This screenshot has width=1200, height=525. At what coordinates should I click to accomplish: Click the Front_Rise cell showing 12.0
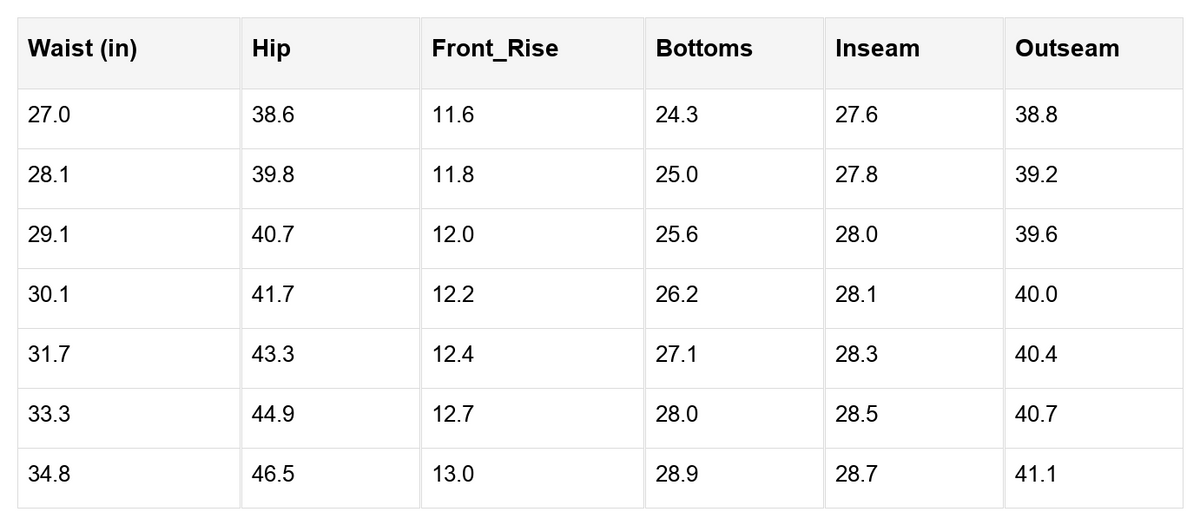532,238
